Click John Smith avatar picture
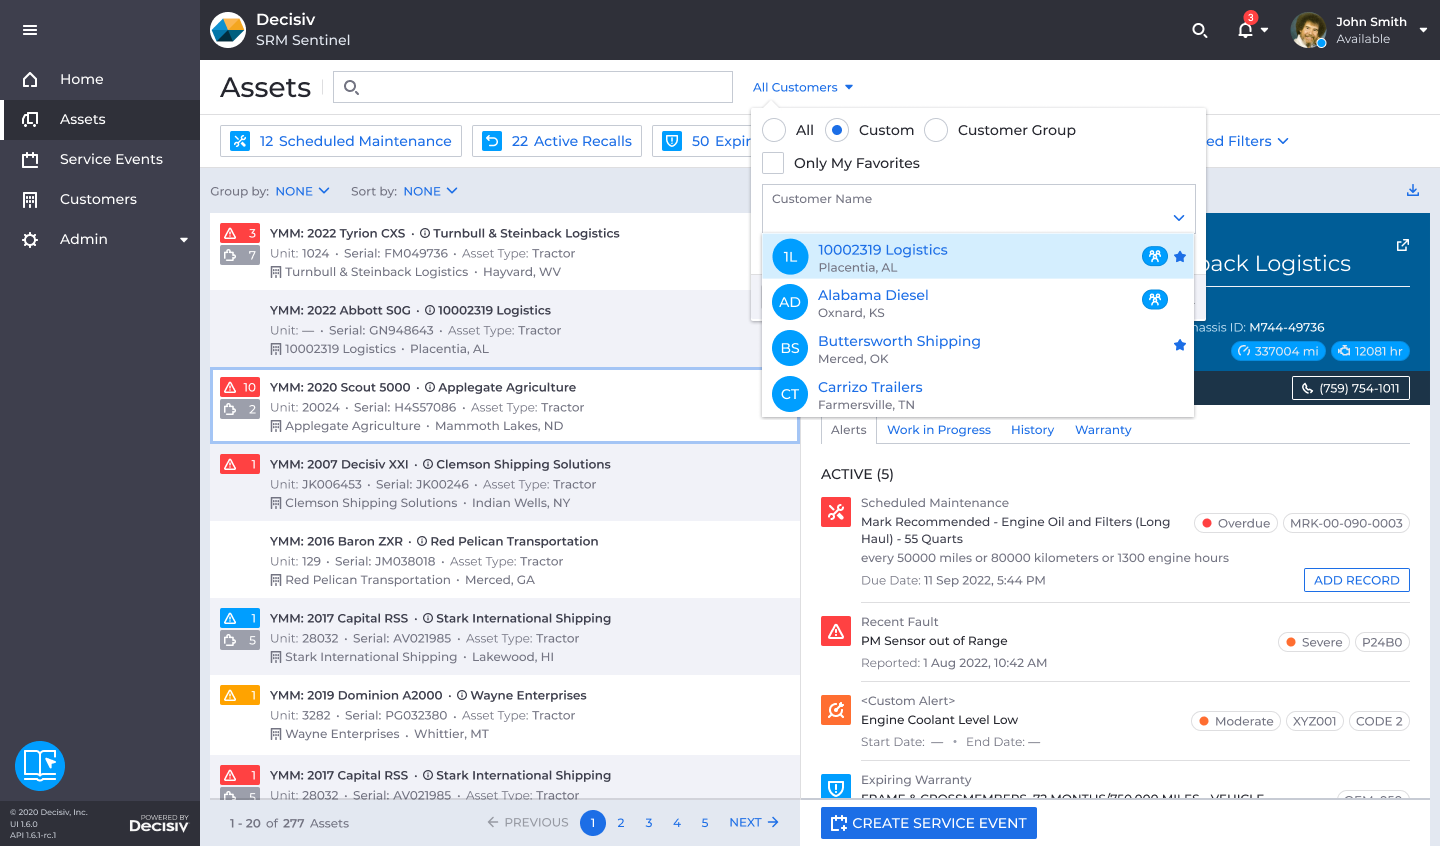 coord(1308,30)
